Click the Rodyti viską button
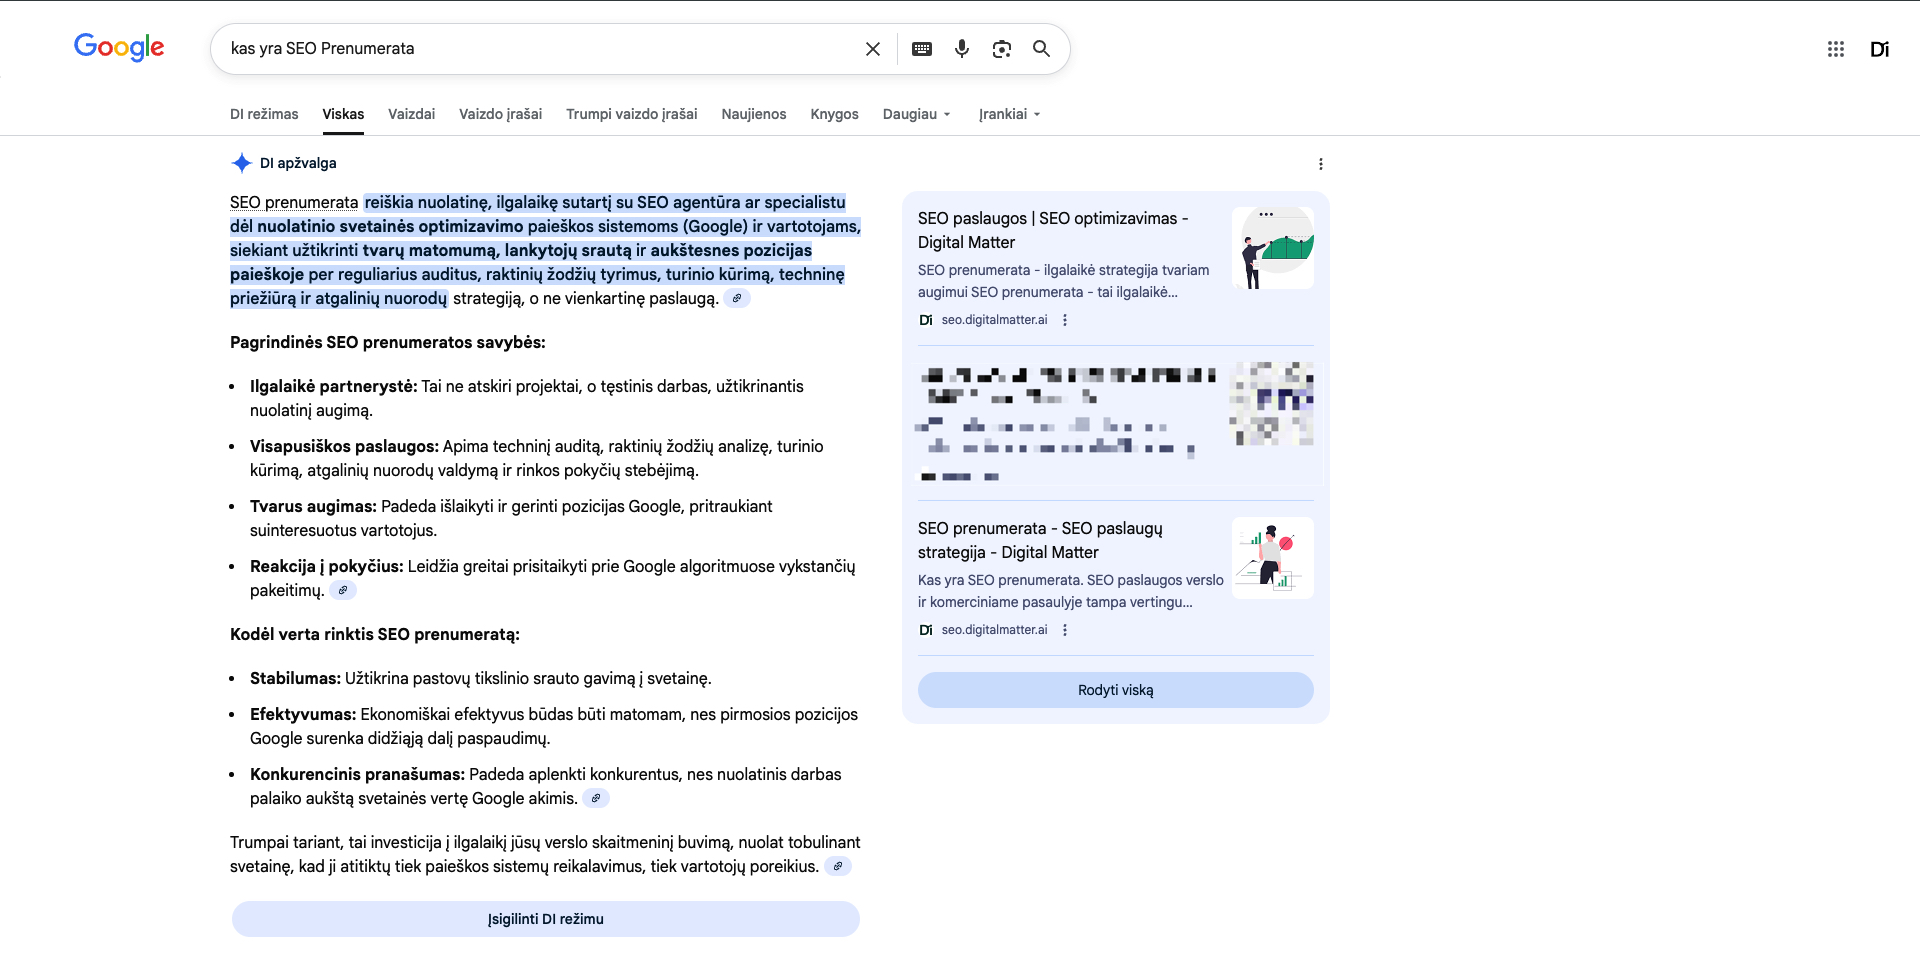This screenshot has width=1920, height=959. click(1115, 690)
